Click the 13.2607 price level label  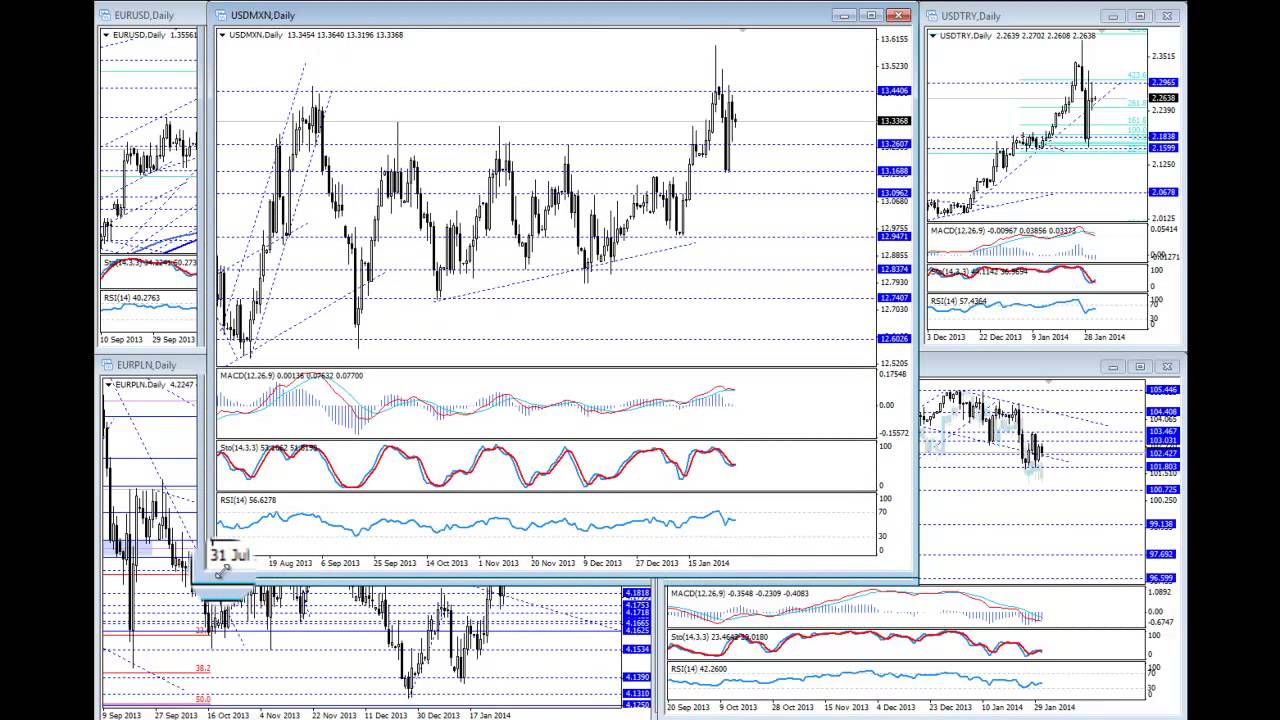point(894,144)
